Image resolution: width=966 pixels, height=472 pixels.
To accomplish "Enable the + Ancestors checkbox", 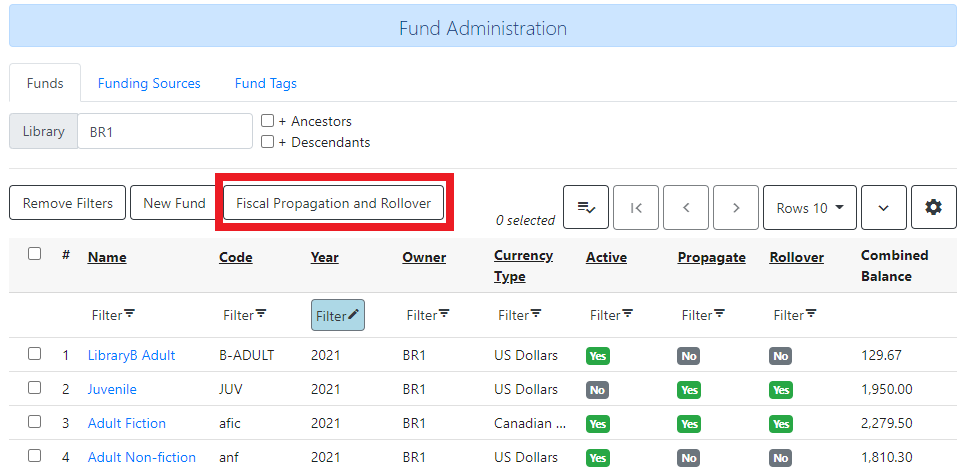I will 268,121.
